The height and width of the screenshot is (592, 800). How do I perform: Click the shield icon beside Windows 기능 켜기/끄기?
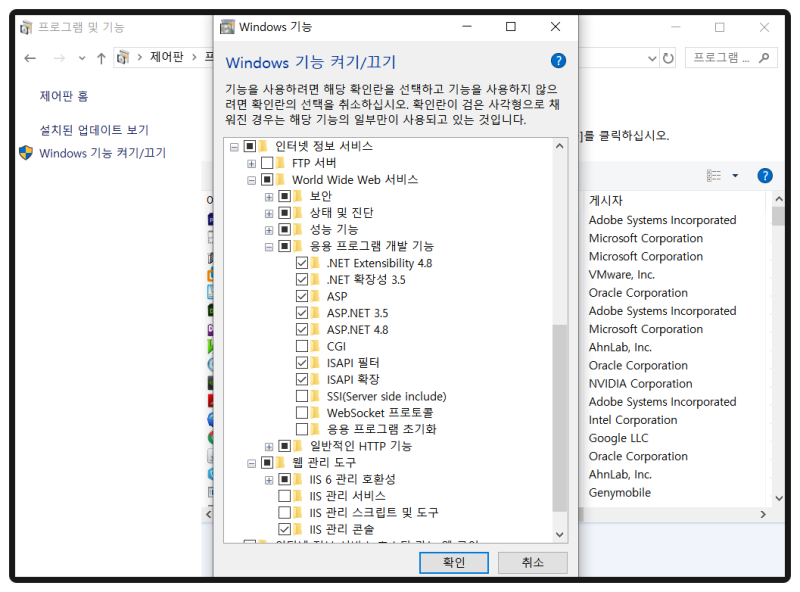click(x=26, y=153)
